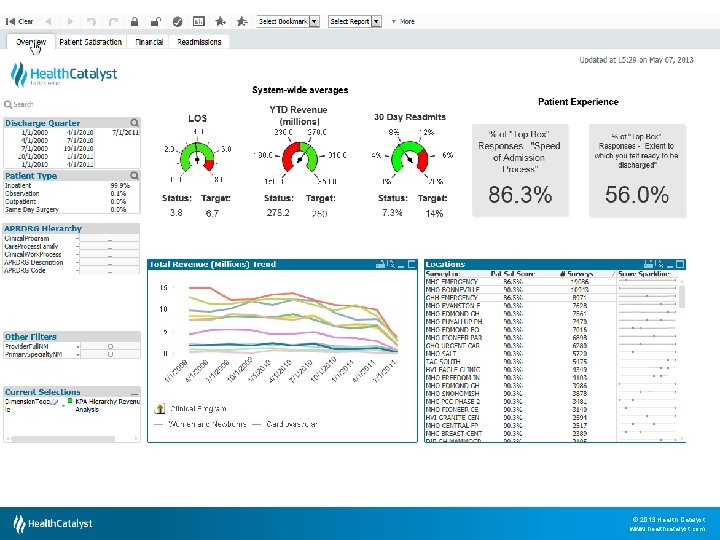Click Women and Newborns legend entry

(201, 424)
